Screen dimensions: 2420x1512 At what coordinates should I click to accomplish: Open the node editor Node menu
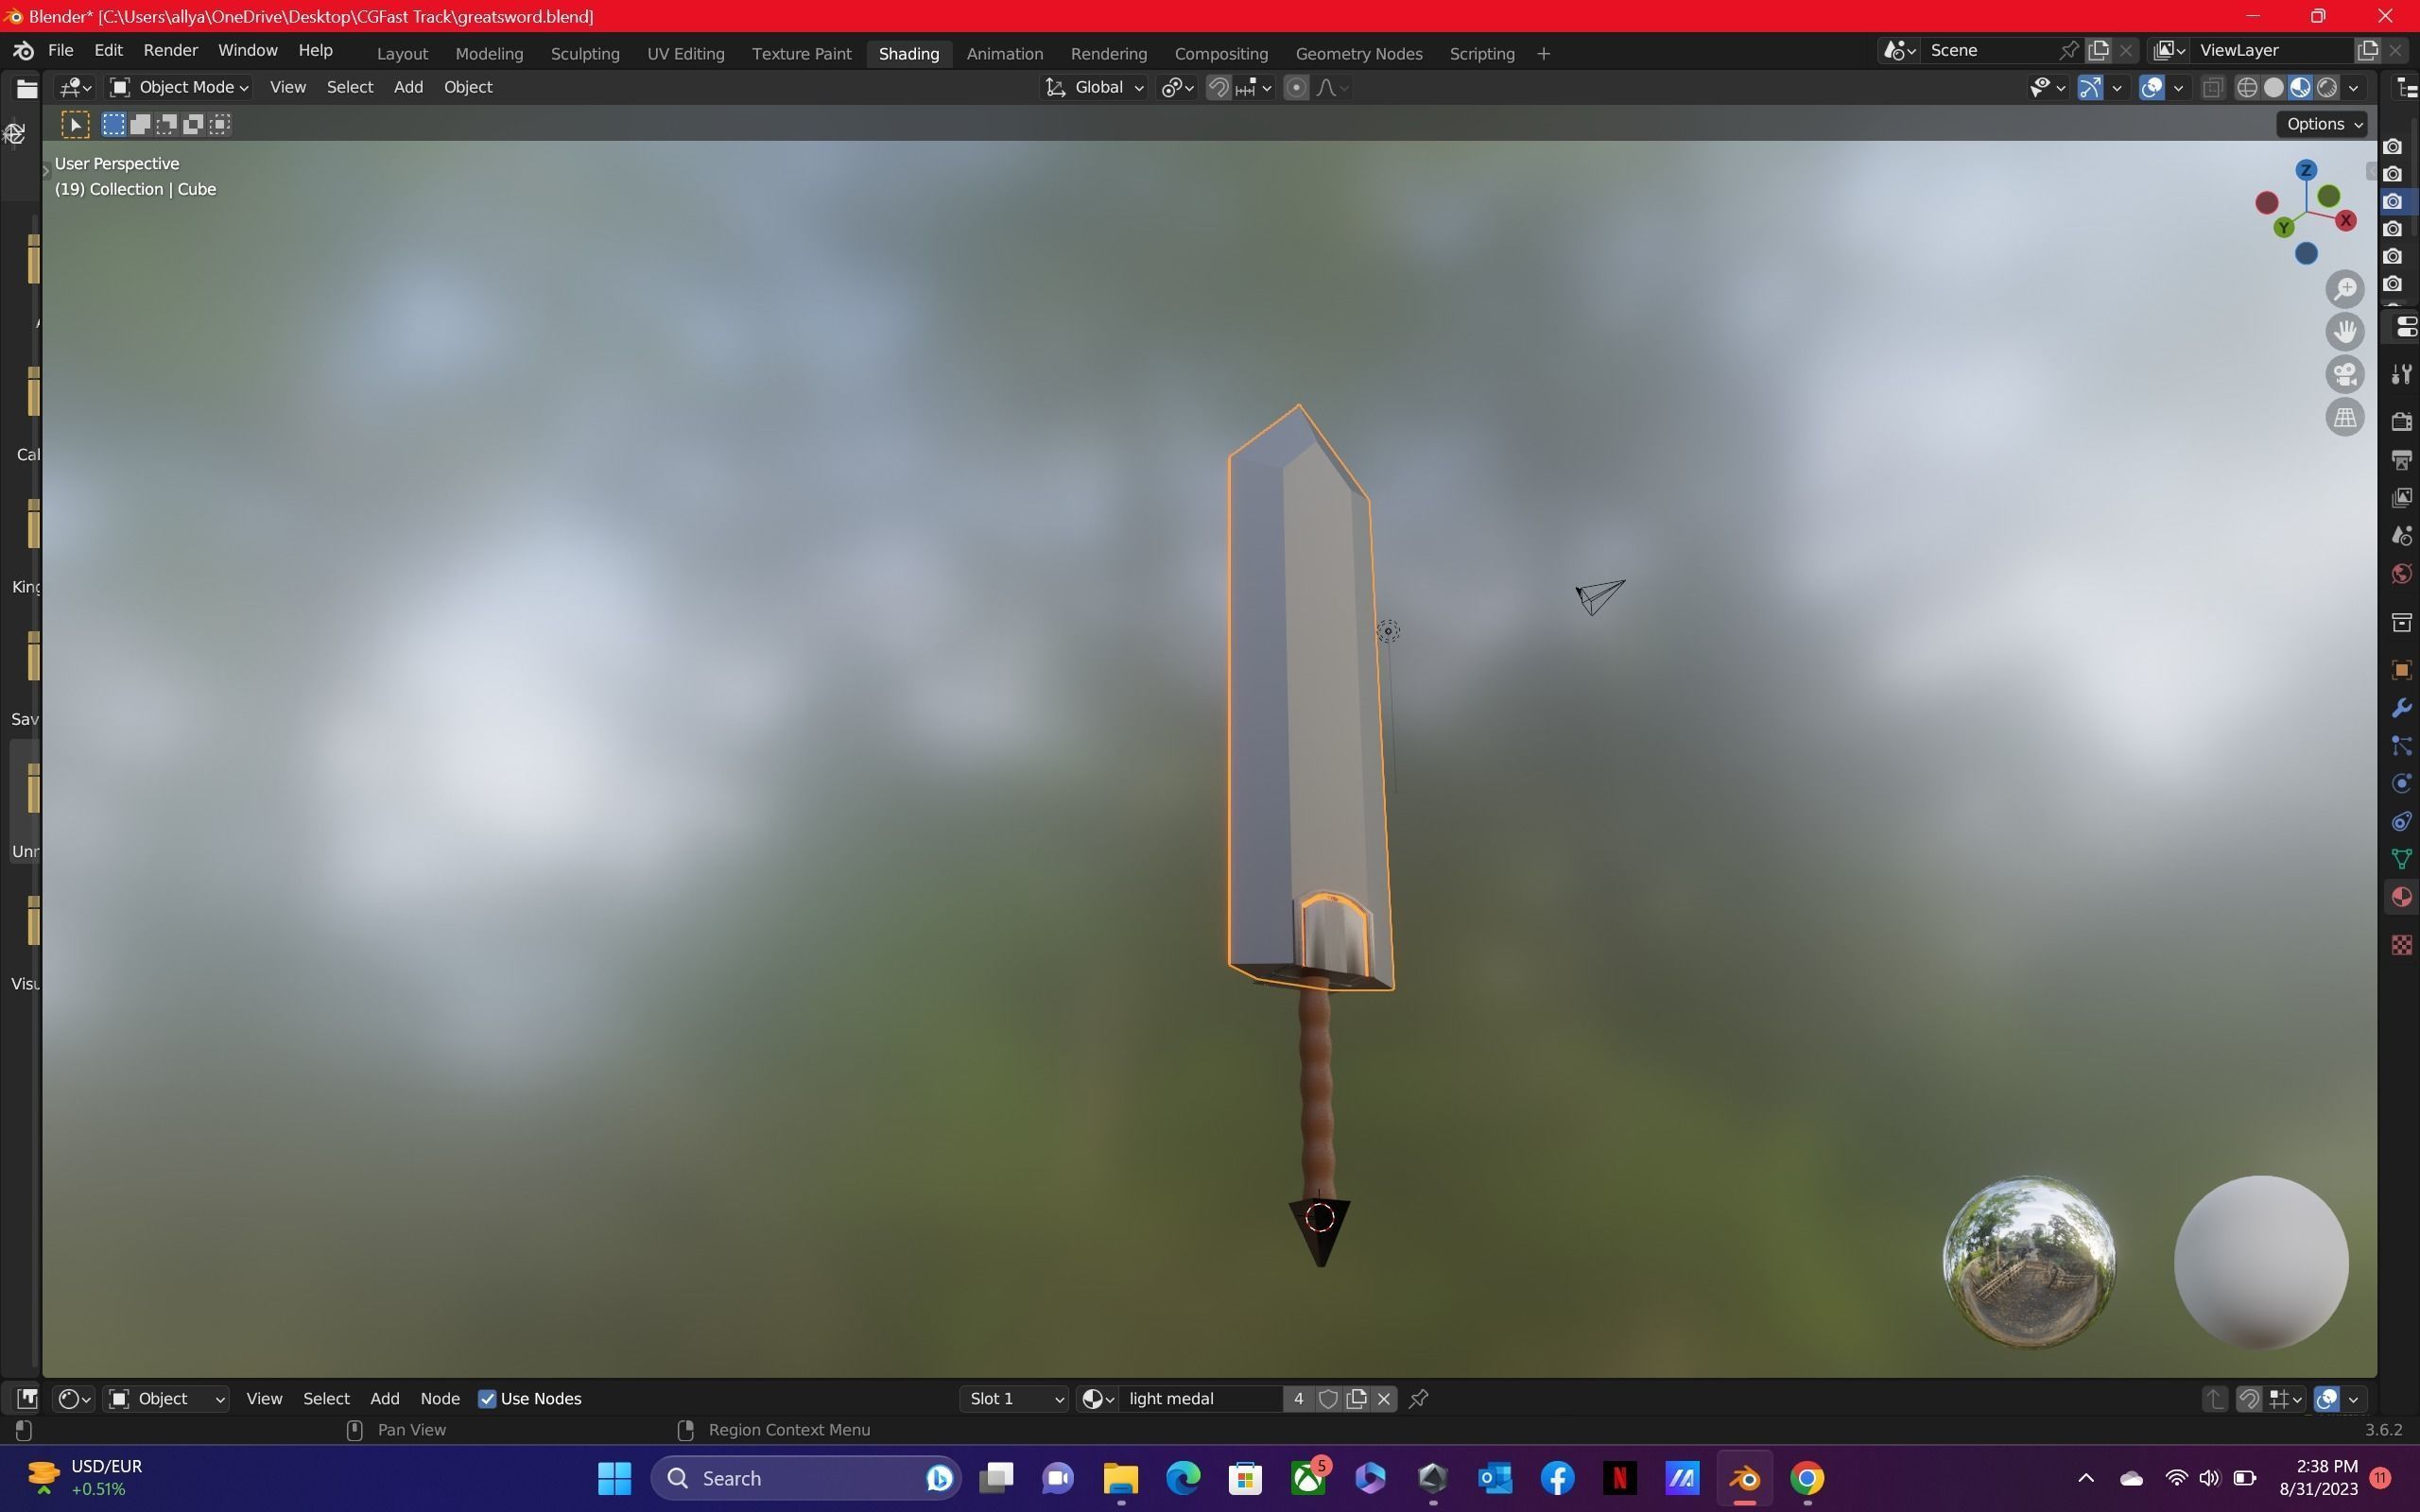coord(440,1399)
